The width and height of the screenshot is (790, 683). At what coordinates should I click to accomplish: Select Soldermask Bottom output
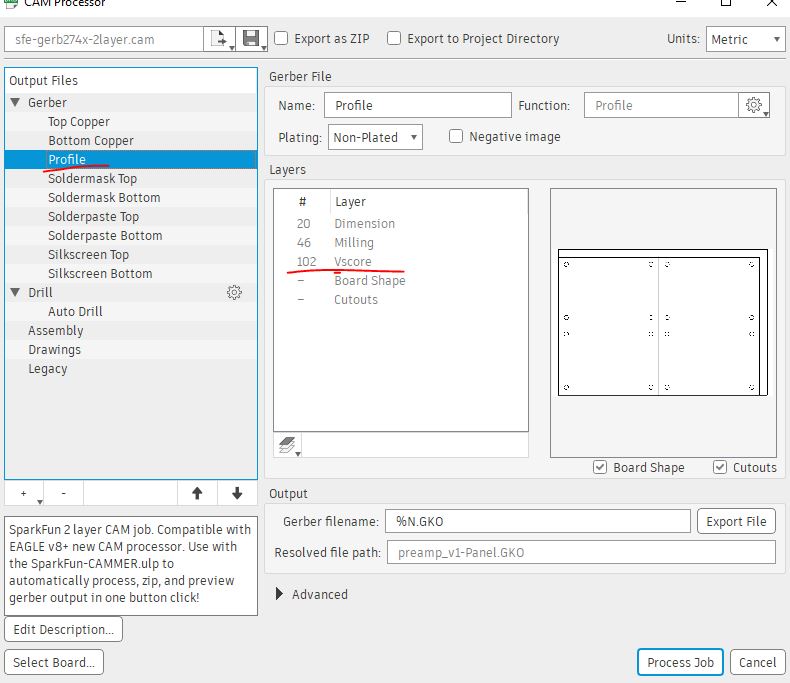pyautogui.click(x=104, y=197)
